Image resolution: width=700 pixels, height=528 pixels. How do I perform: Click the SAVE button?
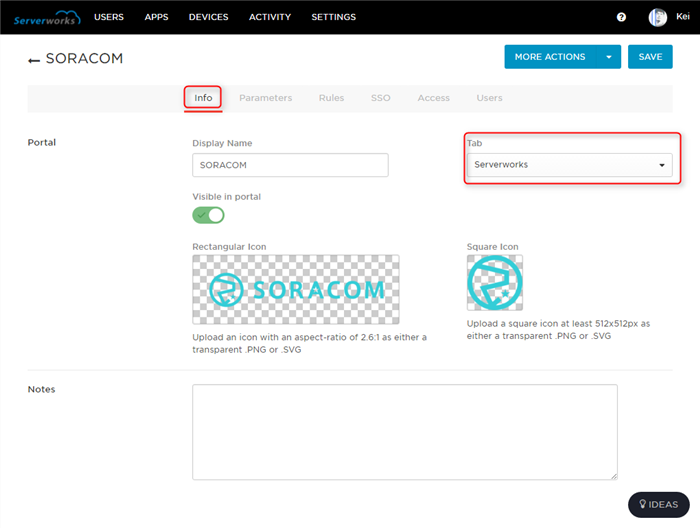coord(650,57)
